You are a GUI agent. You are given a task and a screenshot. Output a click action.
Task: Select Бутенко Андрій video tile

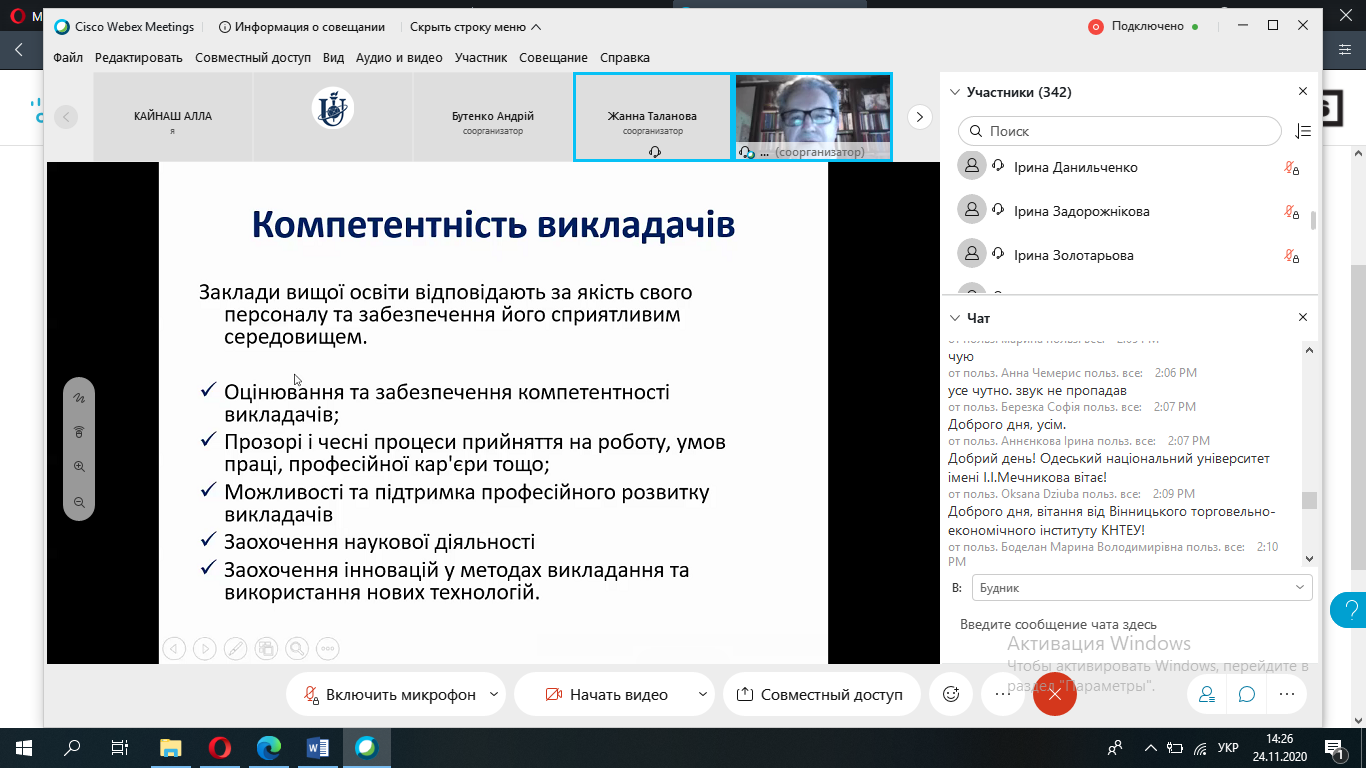tap(492, 117)
